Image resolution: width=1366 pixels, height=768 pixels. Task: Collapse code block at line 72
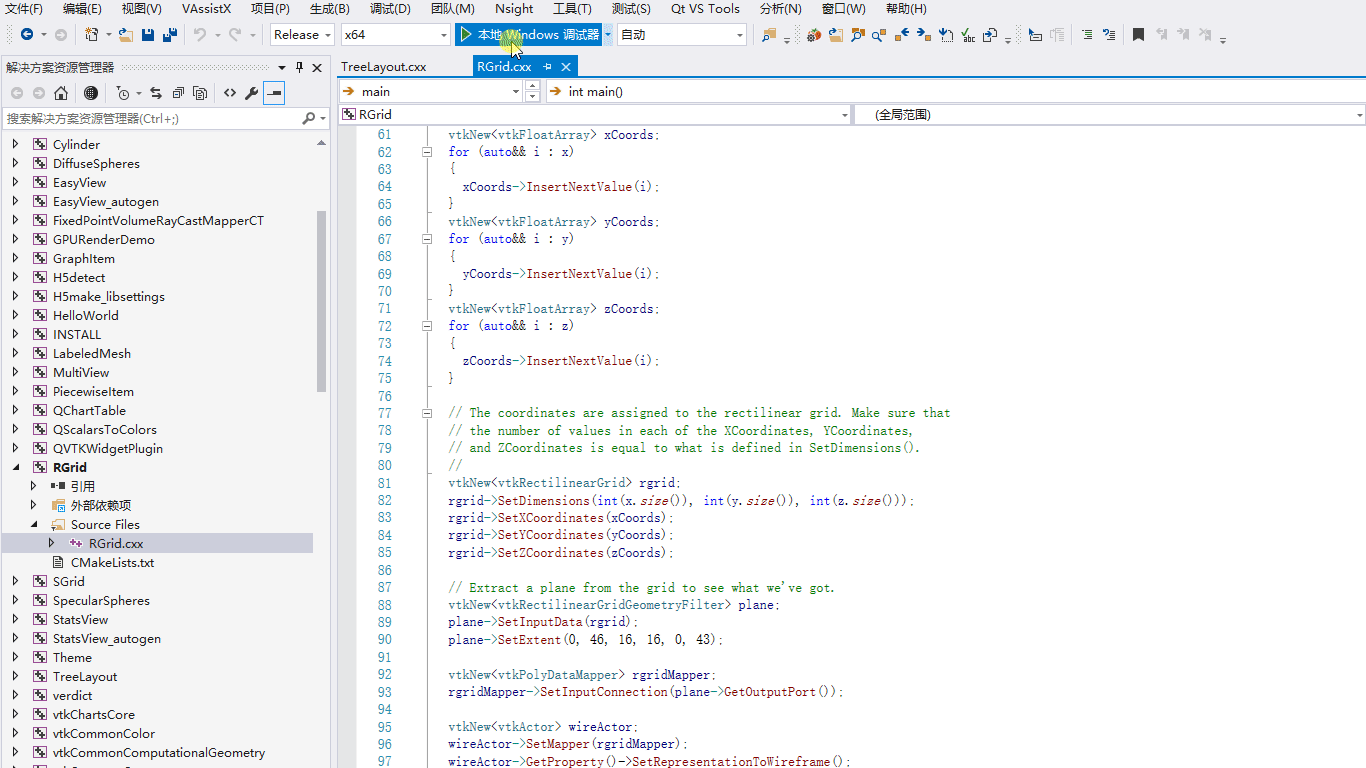[427, 326]
